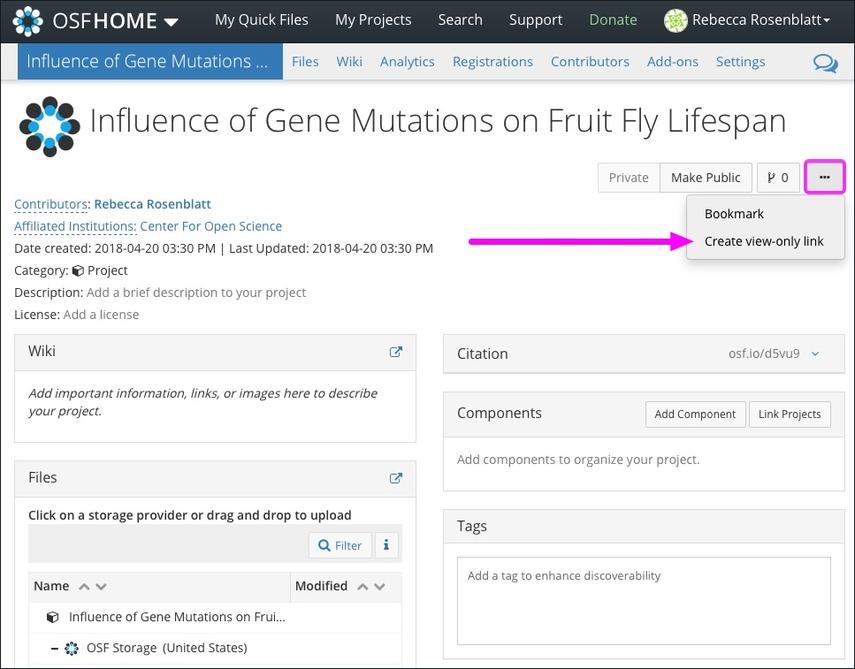
Task: Click the forks count button
Action: (x=778, y=178)
